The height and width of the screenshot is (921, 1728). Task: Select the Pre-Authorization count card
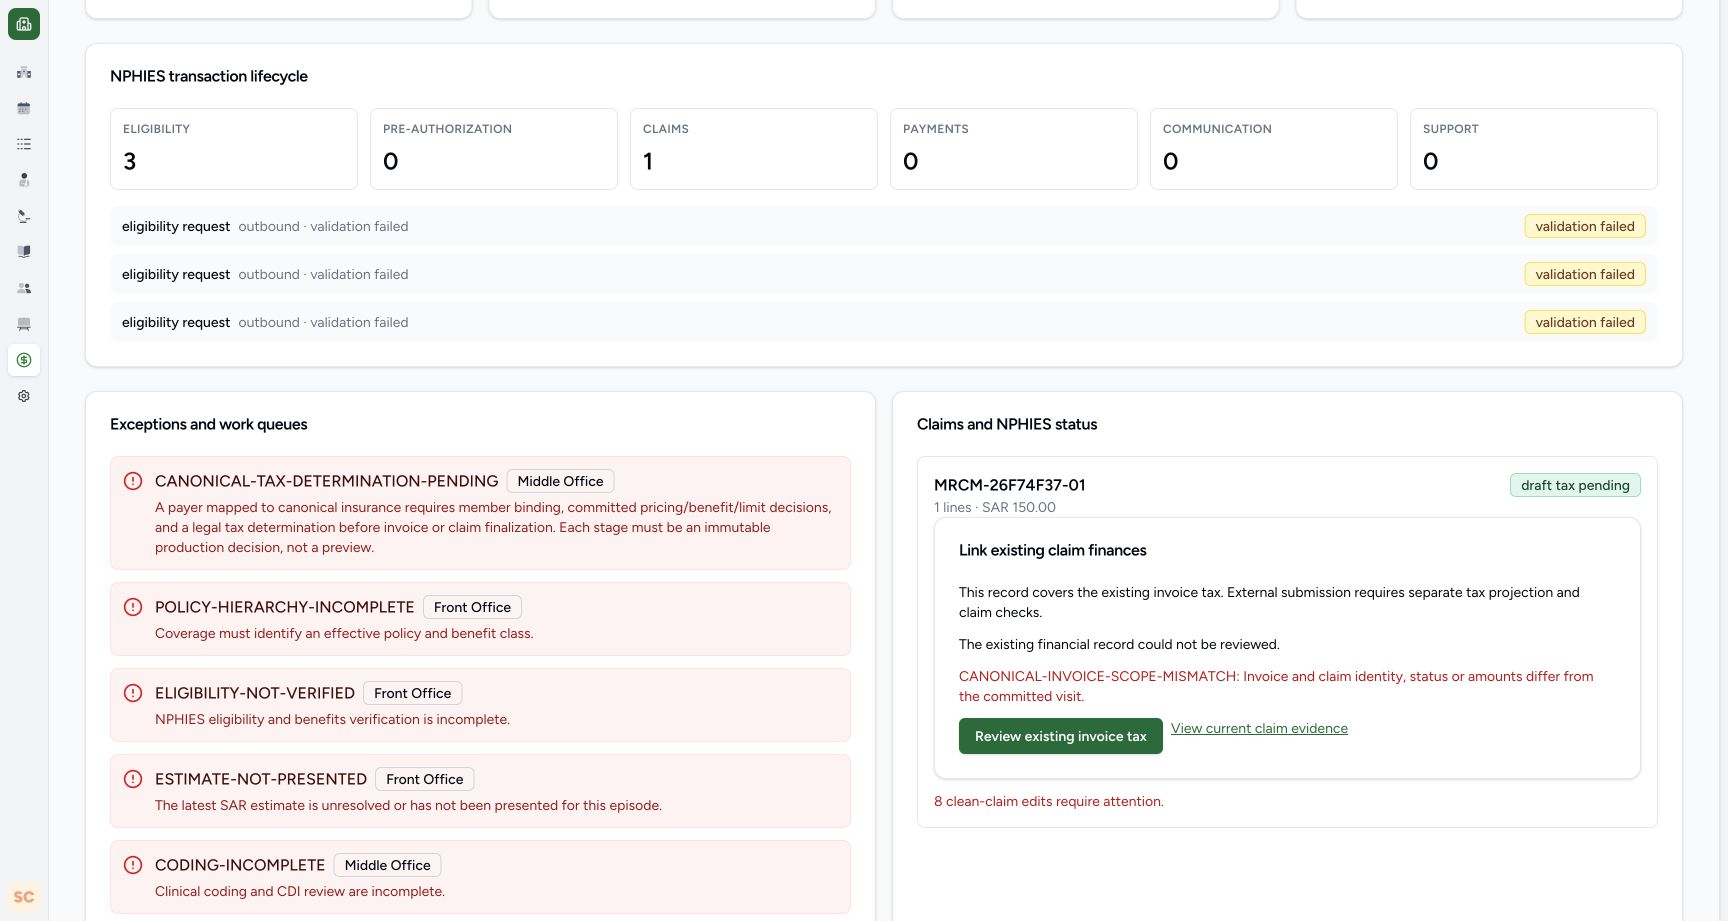[x=494, y=149]
